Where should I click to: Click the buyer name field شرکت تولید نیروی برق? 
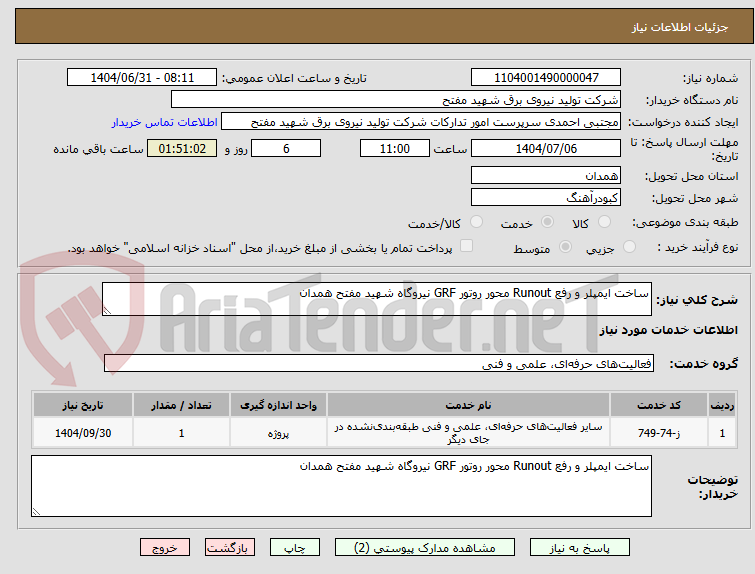click(x=396, y=100)
